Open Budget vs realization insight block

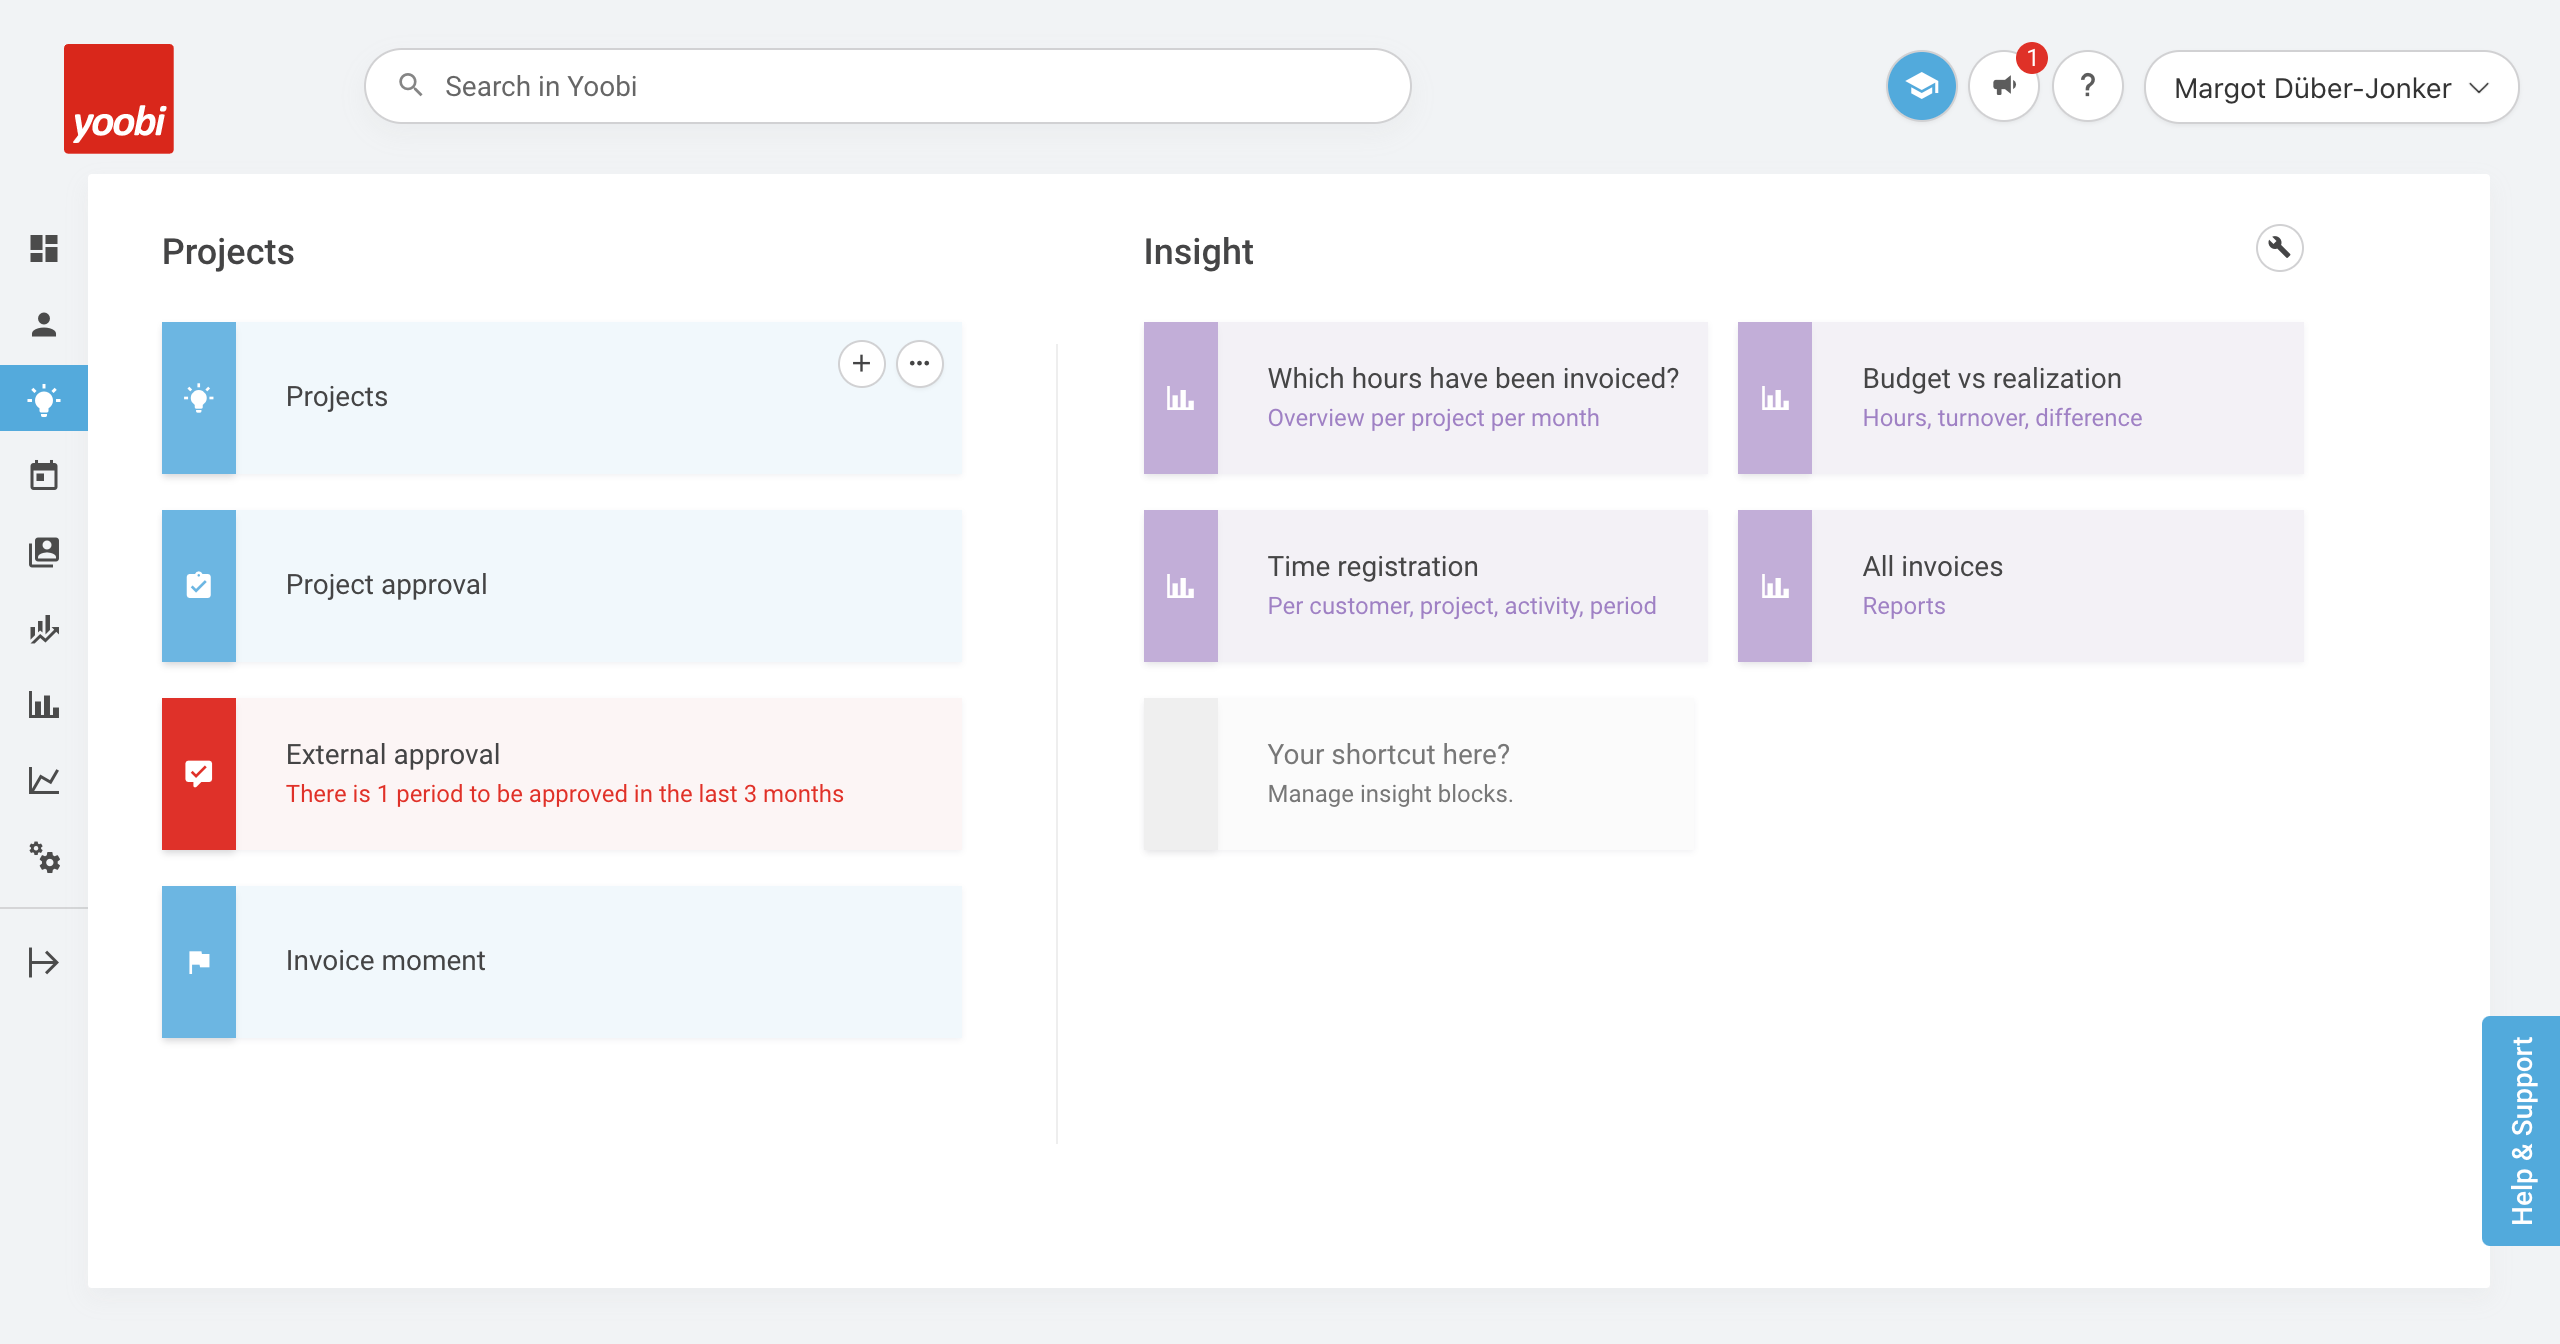[2020, 398]
